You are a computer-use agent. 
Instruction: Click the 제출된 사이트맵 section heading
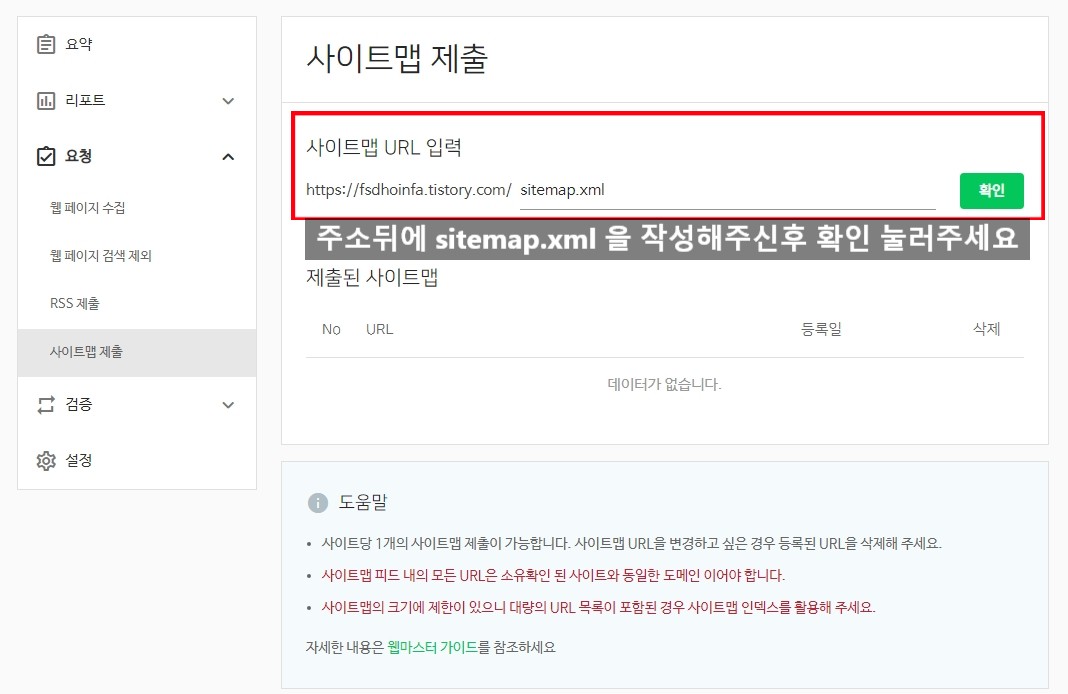(372, 278)
